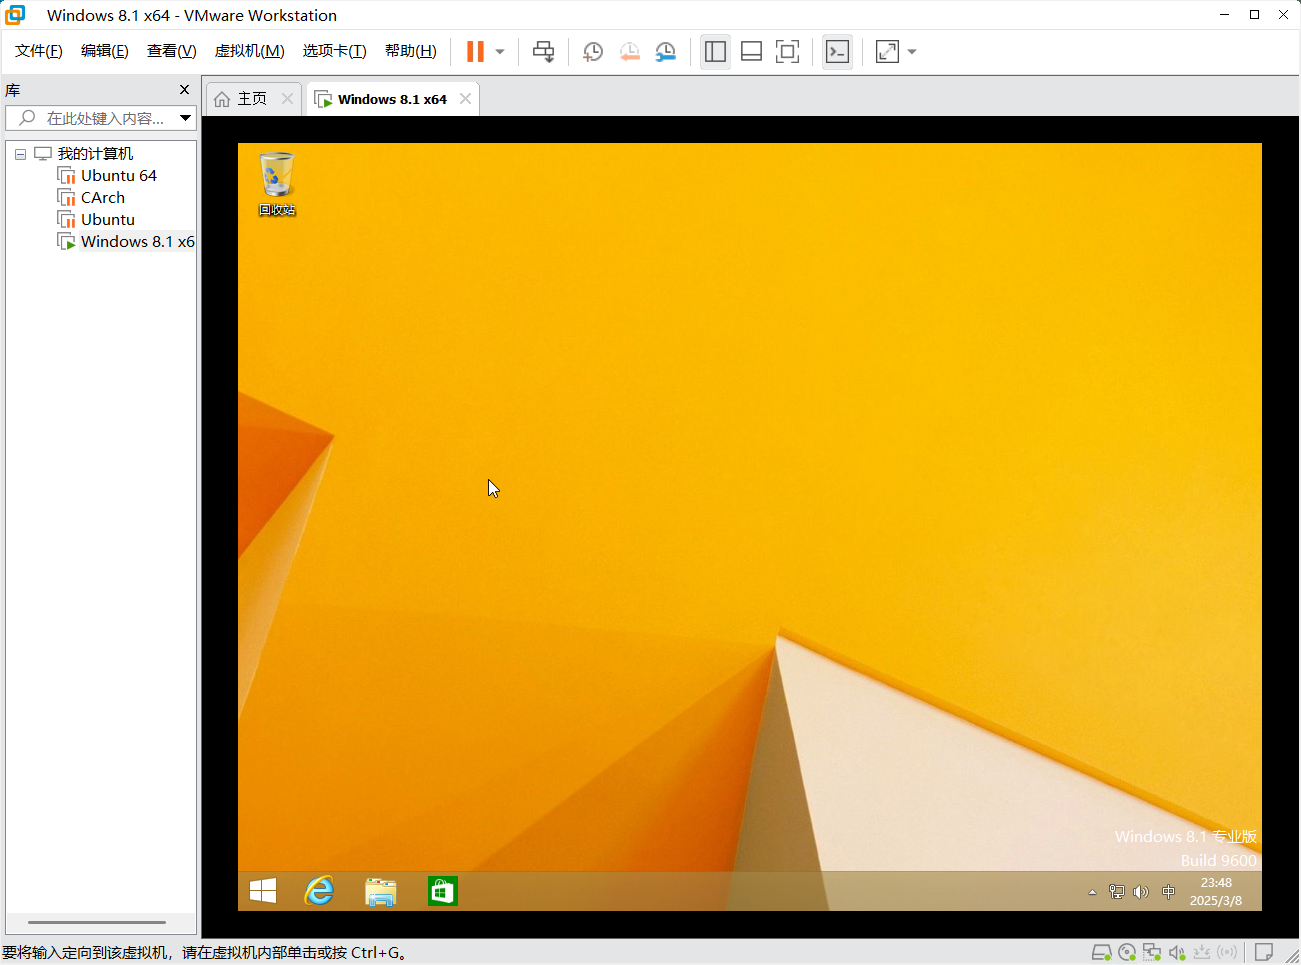Send Ctrl+Alt+Del to the virtual machine
This screenshot has height=965, width=1301.
543,52
